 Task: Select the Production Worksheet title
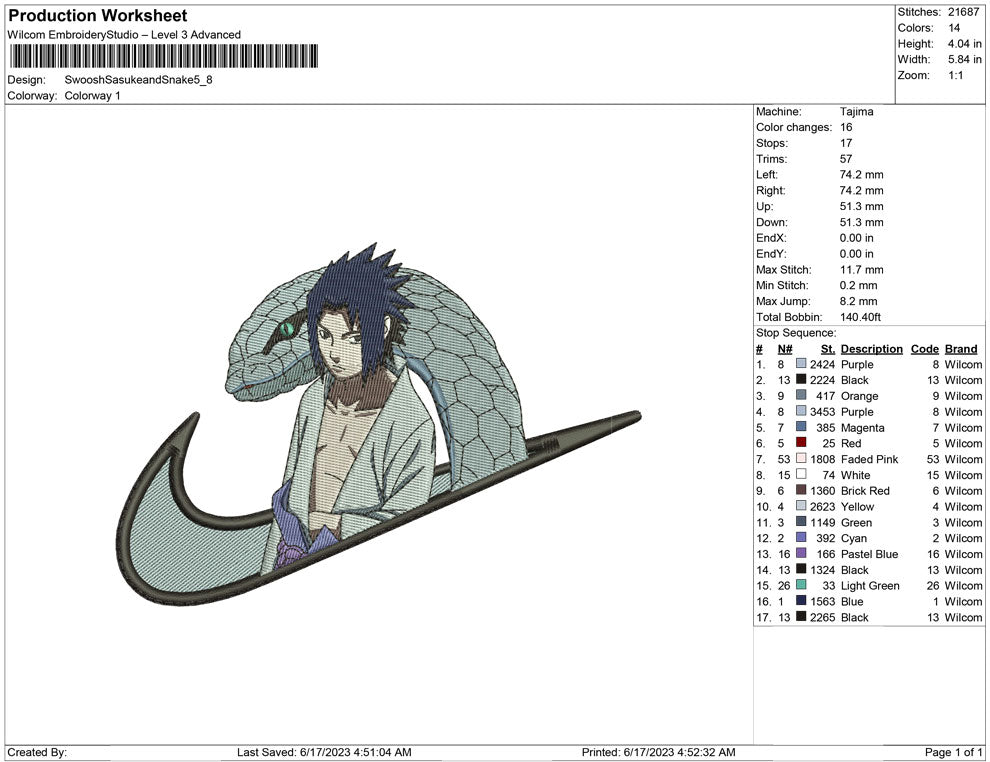[x=98, y=15]
